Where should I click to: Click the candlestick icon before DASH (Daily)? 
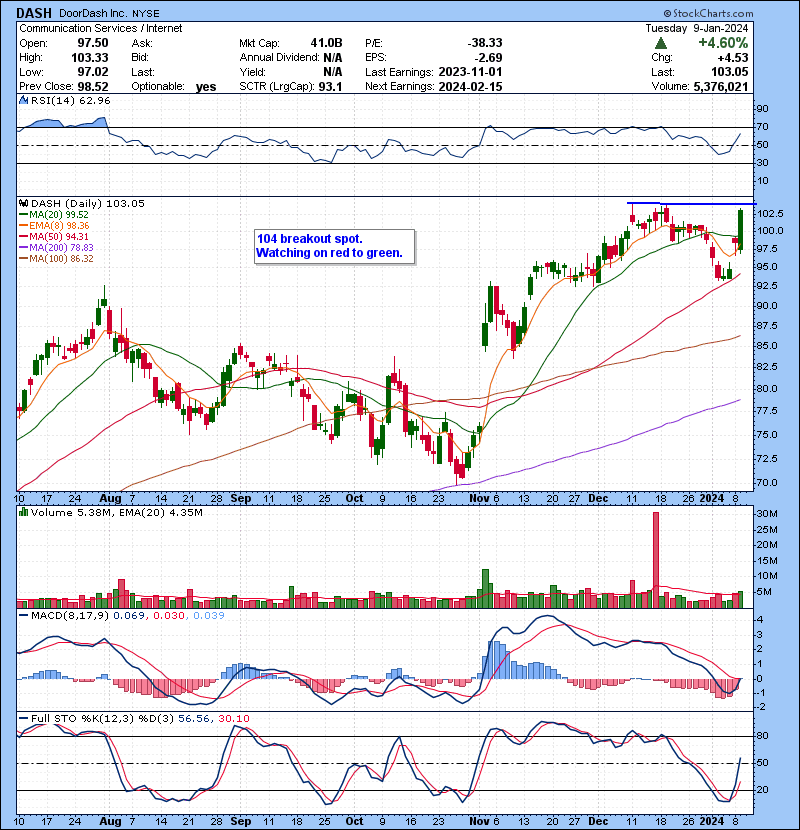click(24, 203)
